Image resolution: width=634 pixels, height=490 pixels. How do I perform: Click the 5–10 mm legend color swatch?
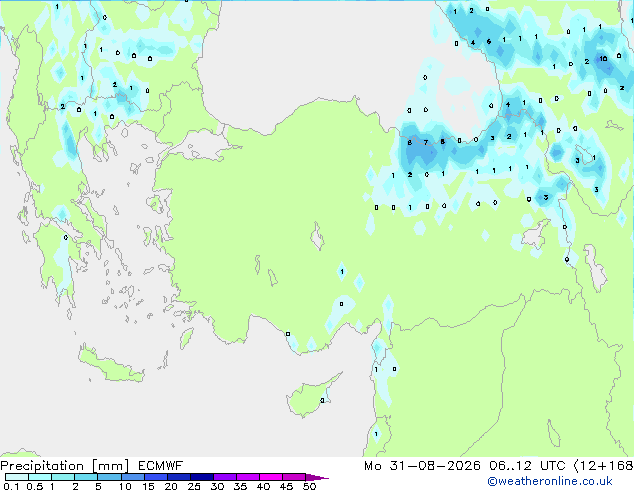click(x=109, y=477)
